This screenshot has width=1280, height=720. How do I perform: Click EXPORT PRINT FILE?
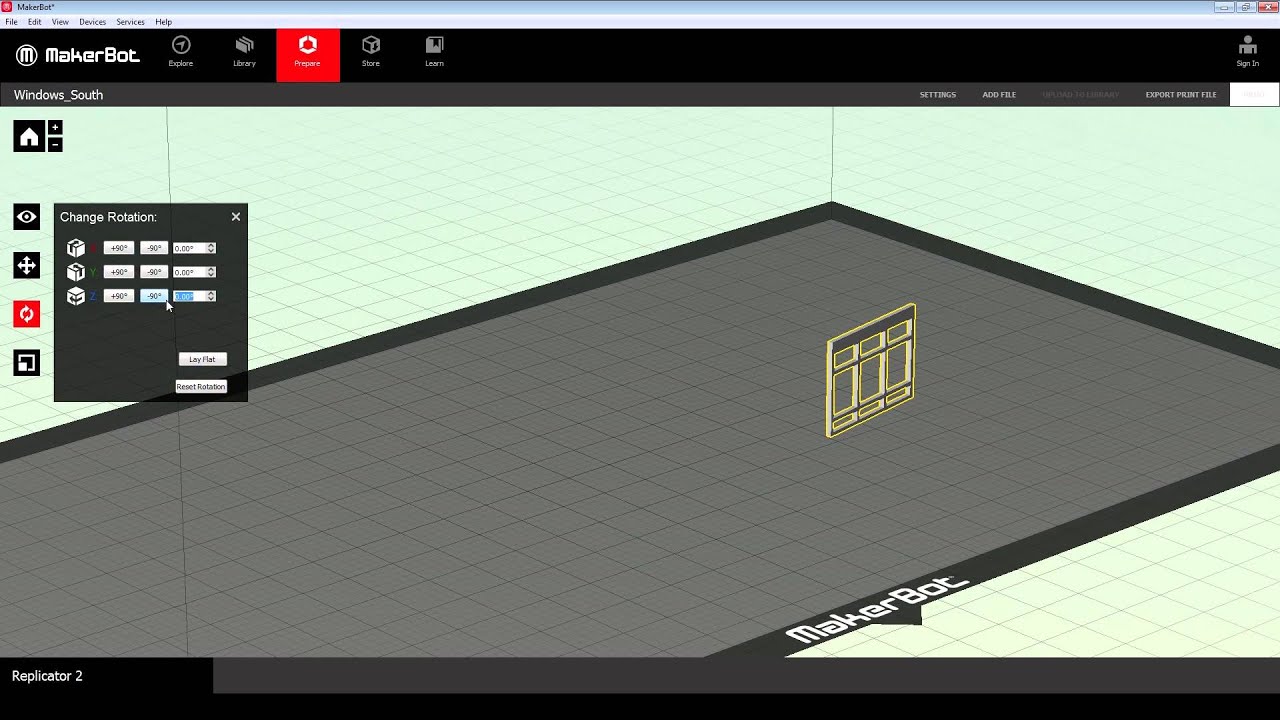(x=1181, y=95)
